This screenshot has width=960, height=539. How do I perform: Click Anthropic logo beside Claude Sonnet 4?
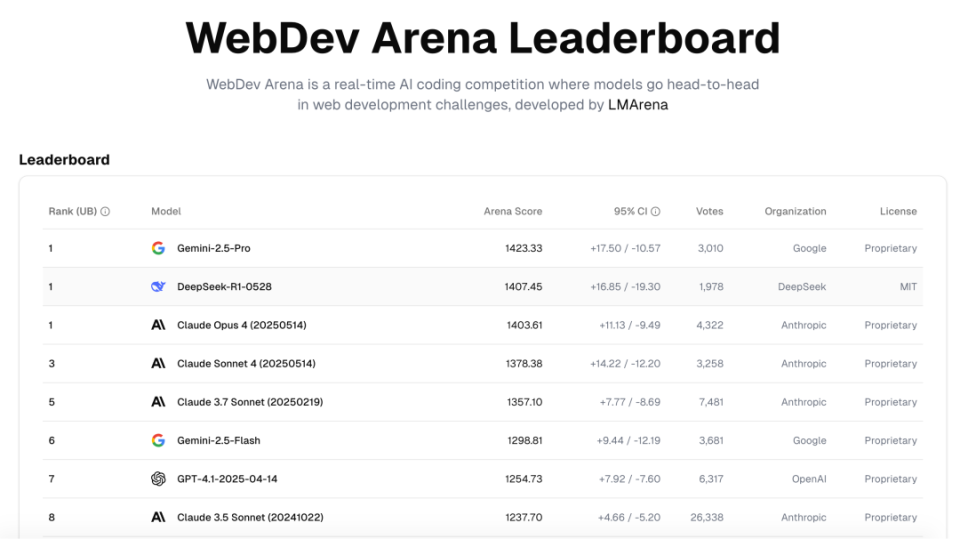(x=159, y=364)
